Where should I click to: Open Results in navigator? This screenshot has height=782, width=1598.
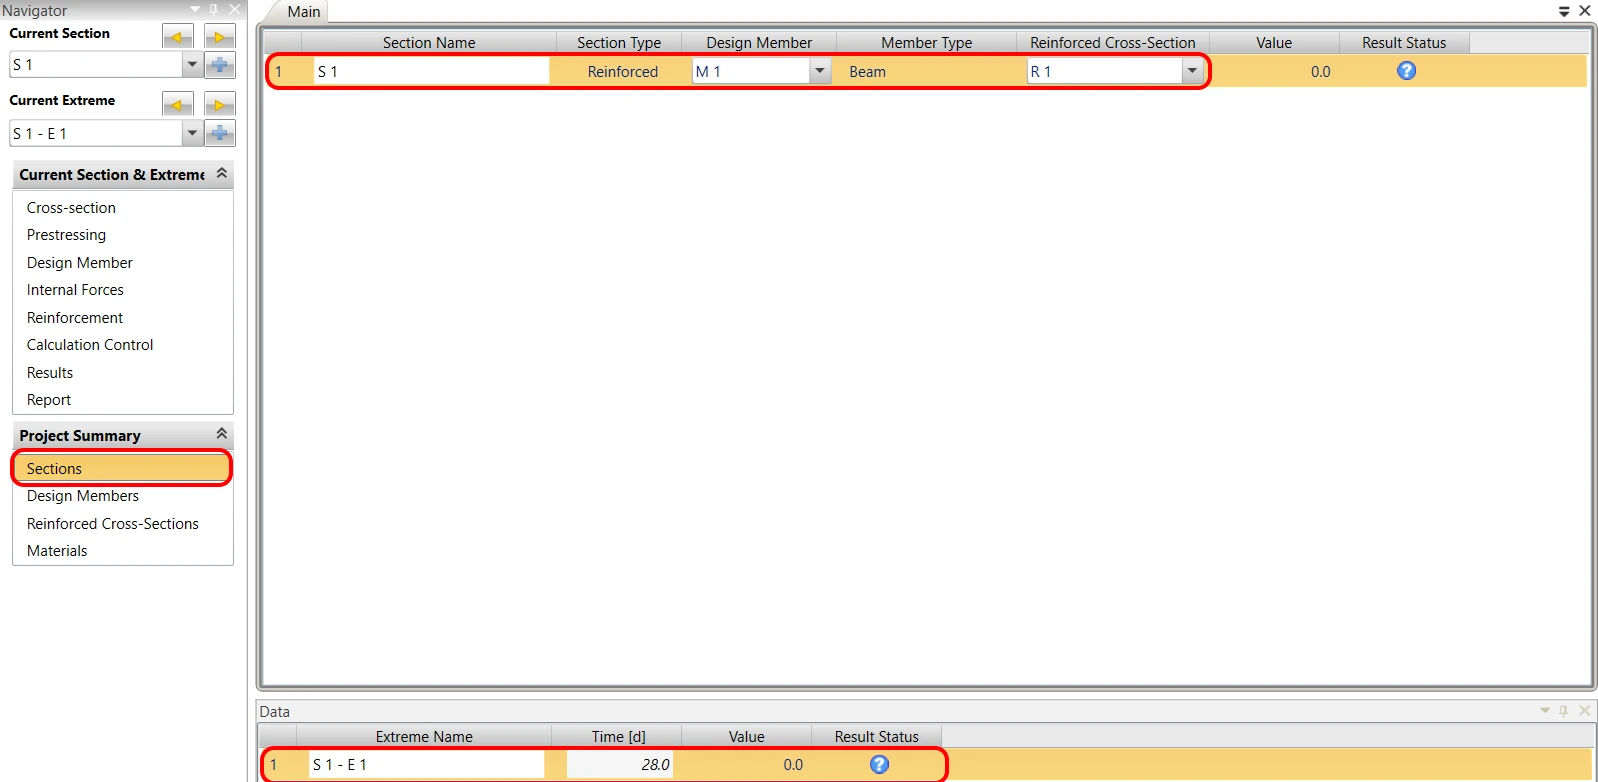[x=50, y=373]
